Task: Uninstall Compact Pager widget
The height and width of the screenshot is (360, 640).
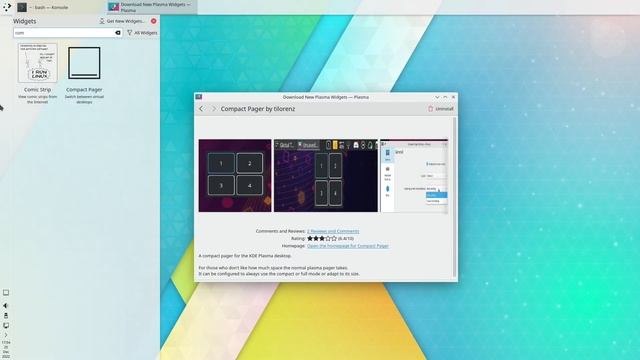Action: tap(441, 109)
